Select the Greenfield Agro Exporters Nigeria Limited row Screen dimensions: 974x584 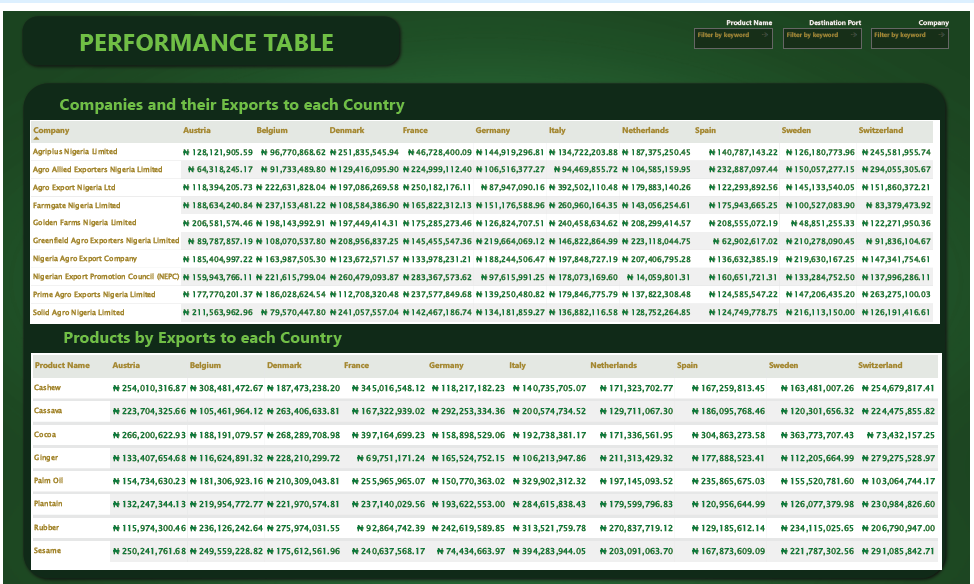click(106, 240)
